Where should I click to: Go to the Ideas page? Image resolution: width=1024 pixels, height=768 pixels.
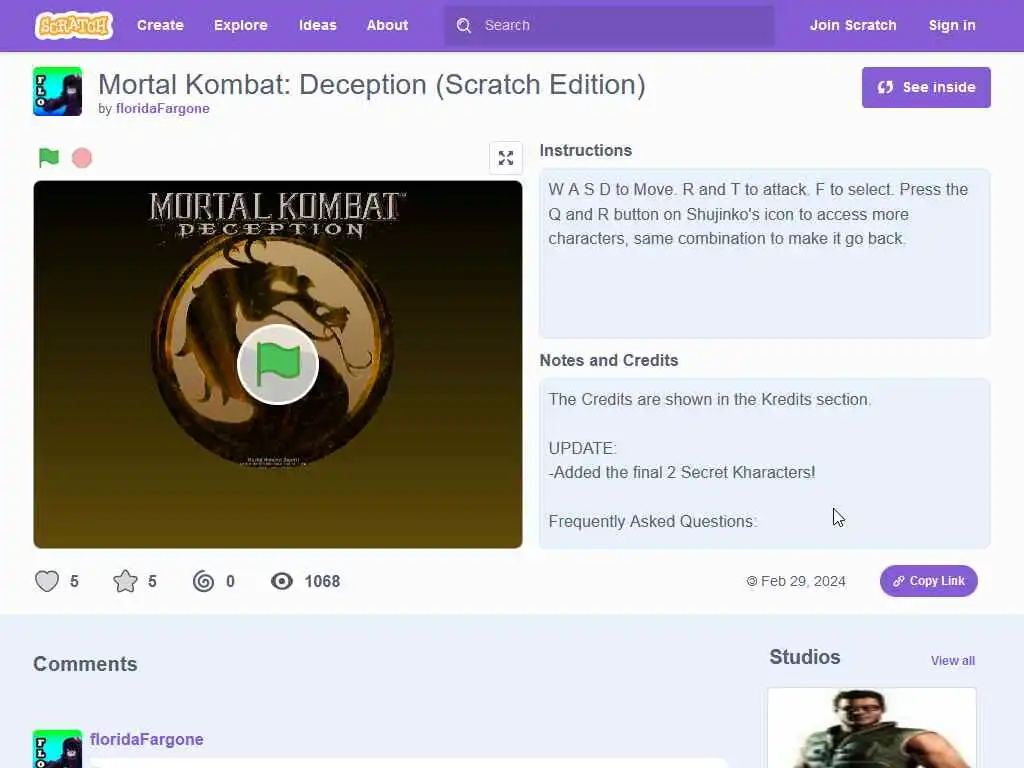click(x=317, y=25)
